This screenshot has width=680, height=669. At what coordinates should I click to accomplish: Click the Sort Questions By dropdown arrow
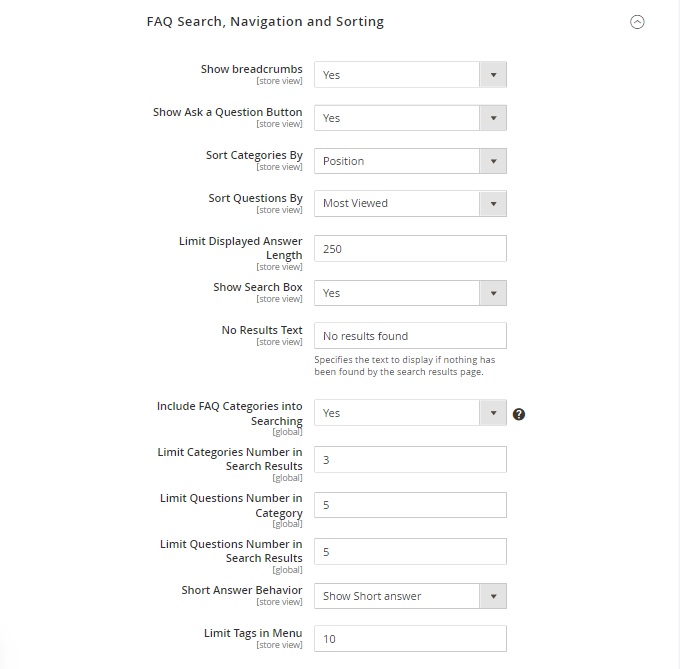(x=493, y=203)
